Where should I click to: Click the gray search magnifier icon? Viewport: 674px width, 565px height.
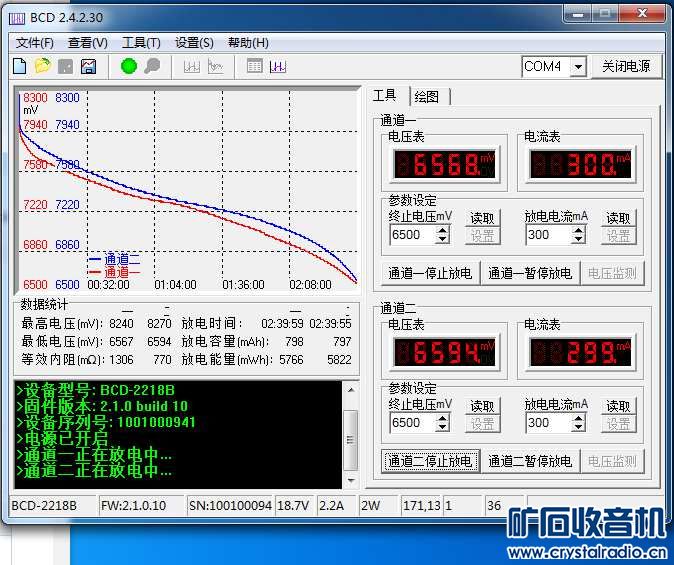[152, 66]
